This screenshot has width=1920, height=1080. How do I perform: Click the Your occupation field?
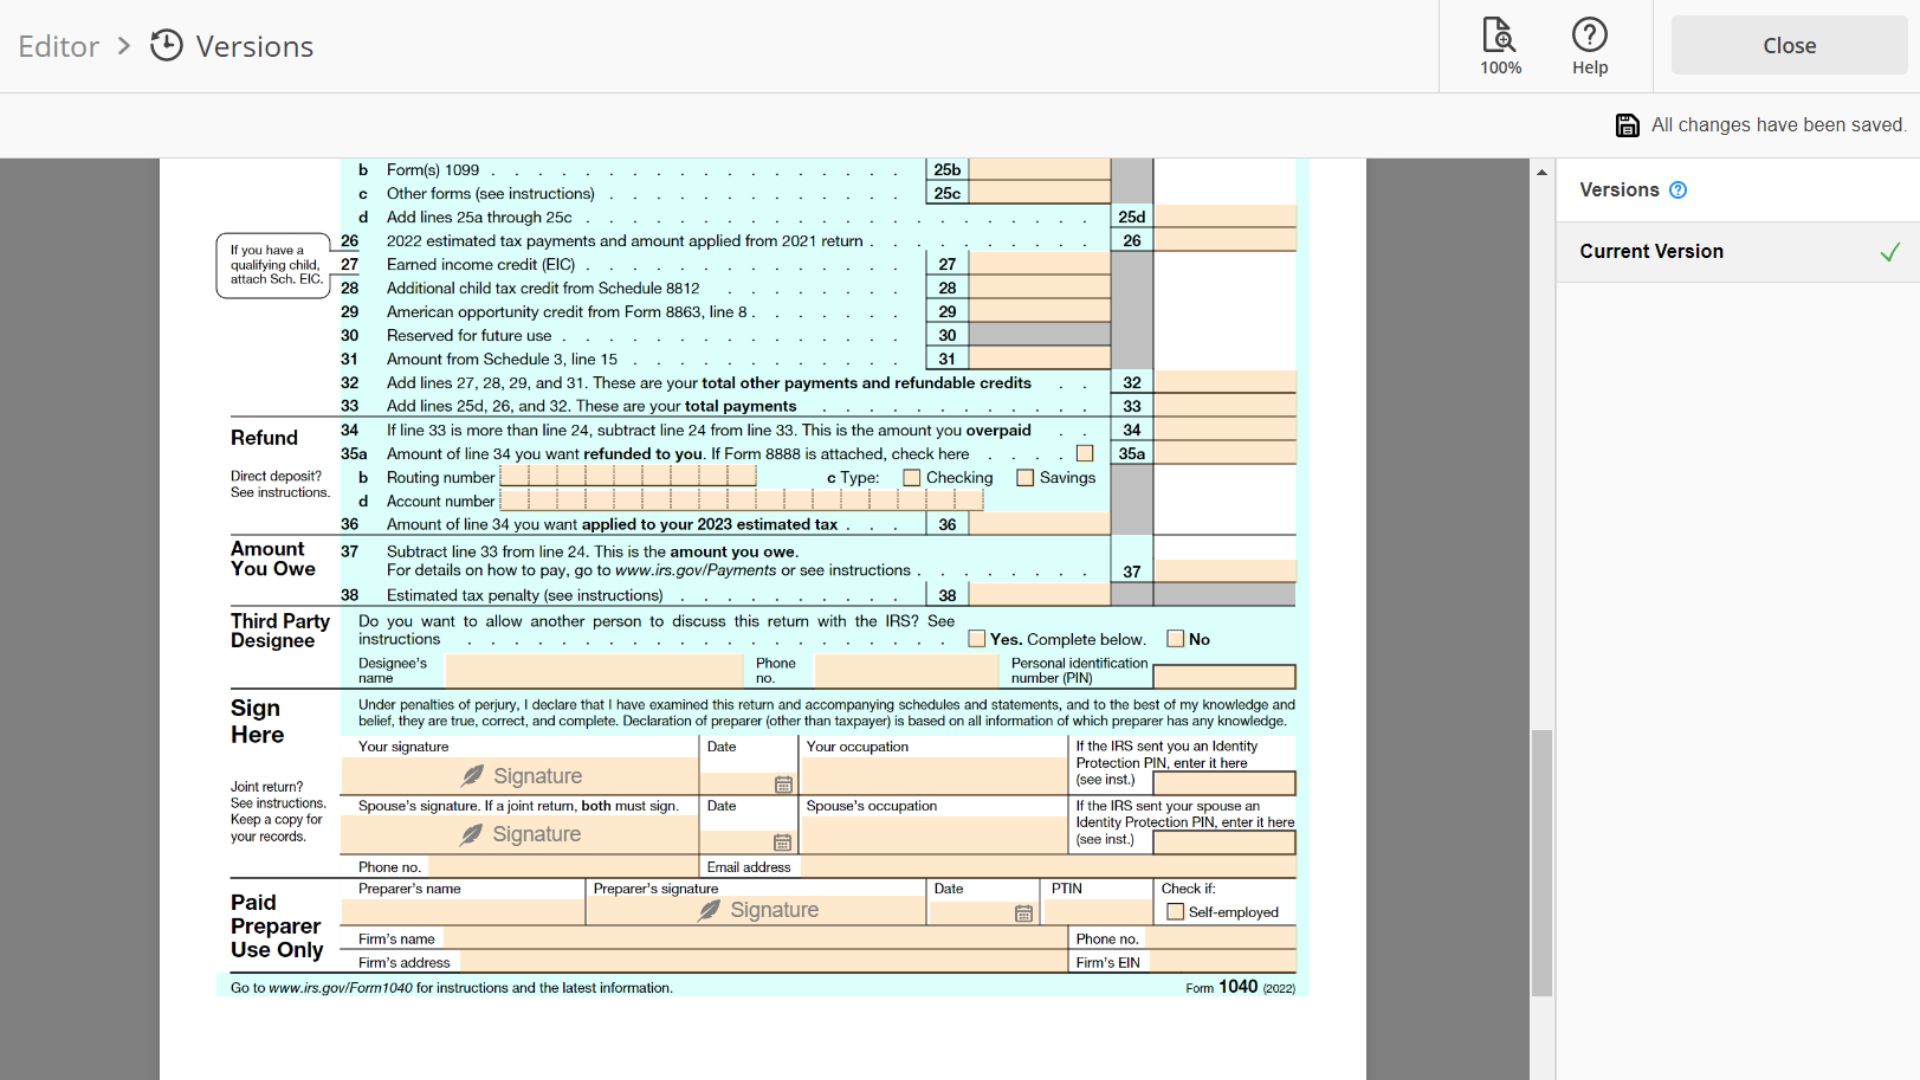pyautogui.click(x=934, y=776)
